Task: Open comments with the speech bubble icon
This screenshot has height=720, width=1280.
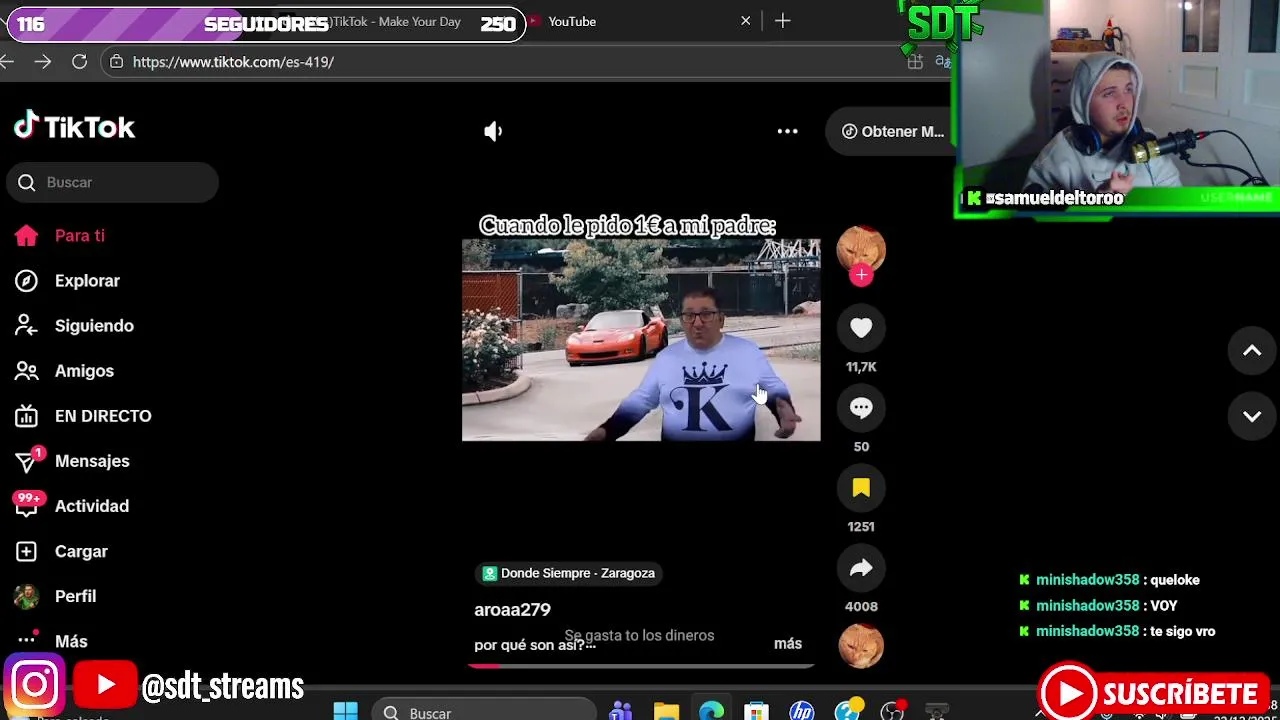Action: pyautogui.click(x=861, y=408)
